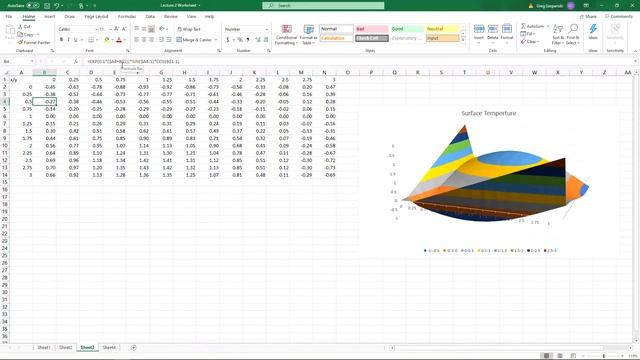
Task: Open Format as Table menu
Action: point(309,34)
